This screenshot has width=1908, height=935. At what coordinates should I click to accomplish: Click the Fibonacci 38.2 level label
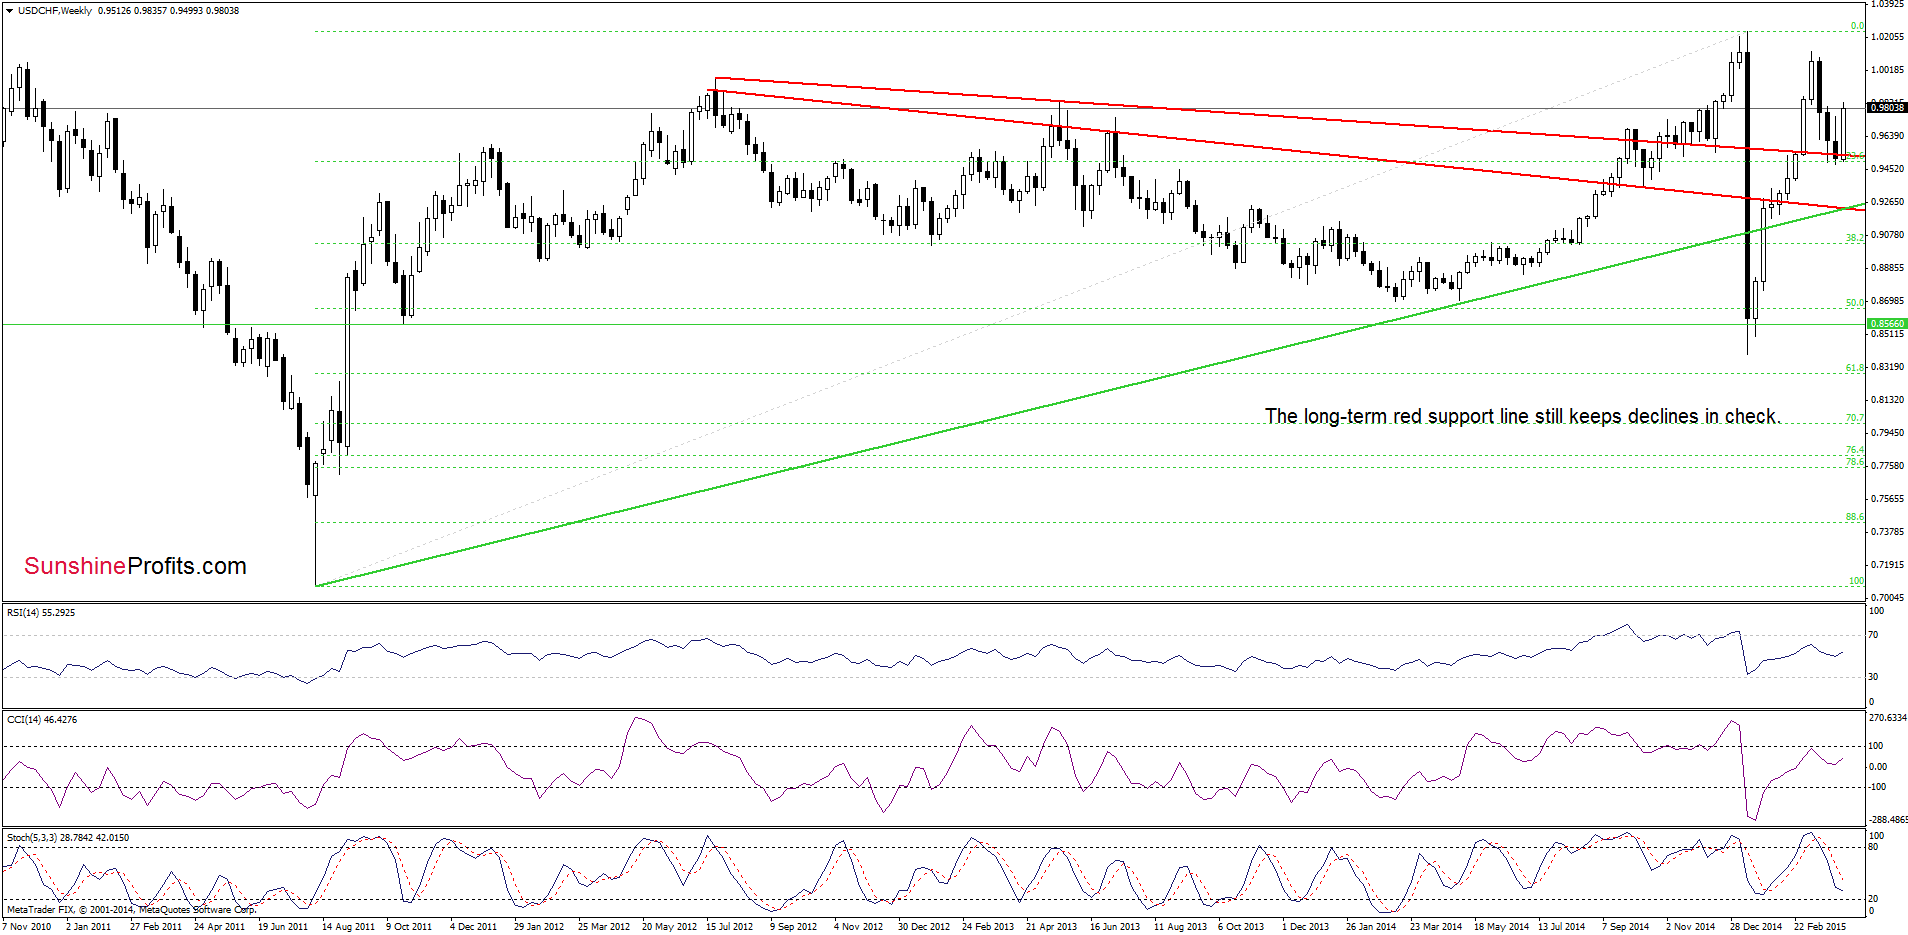[1855, 238]
